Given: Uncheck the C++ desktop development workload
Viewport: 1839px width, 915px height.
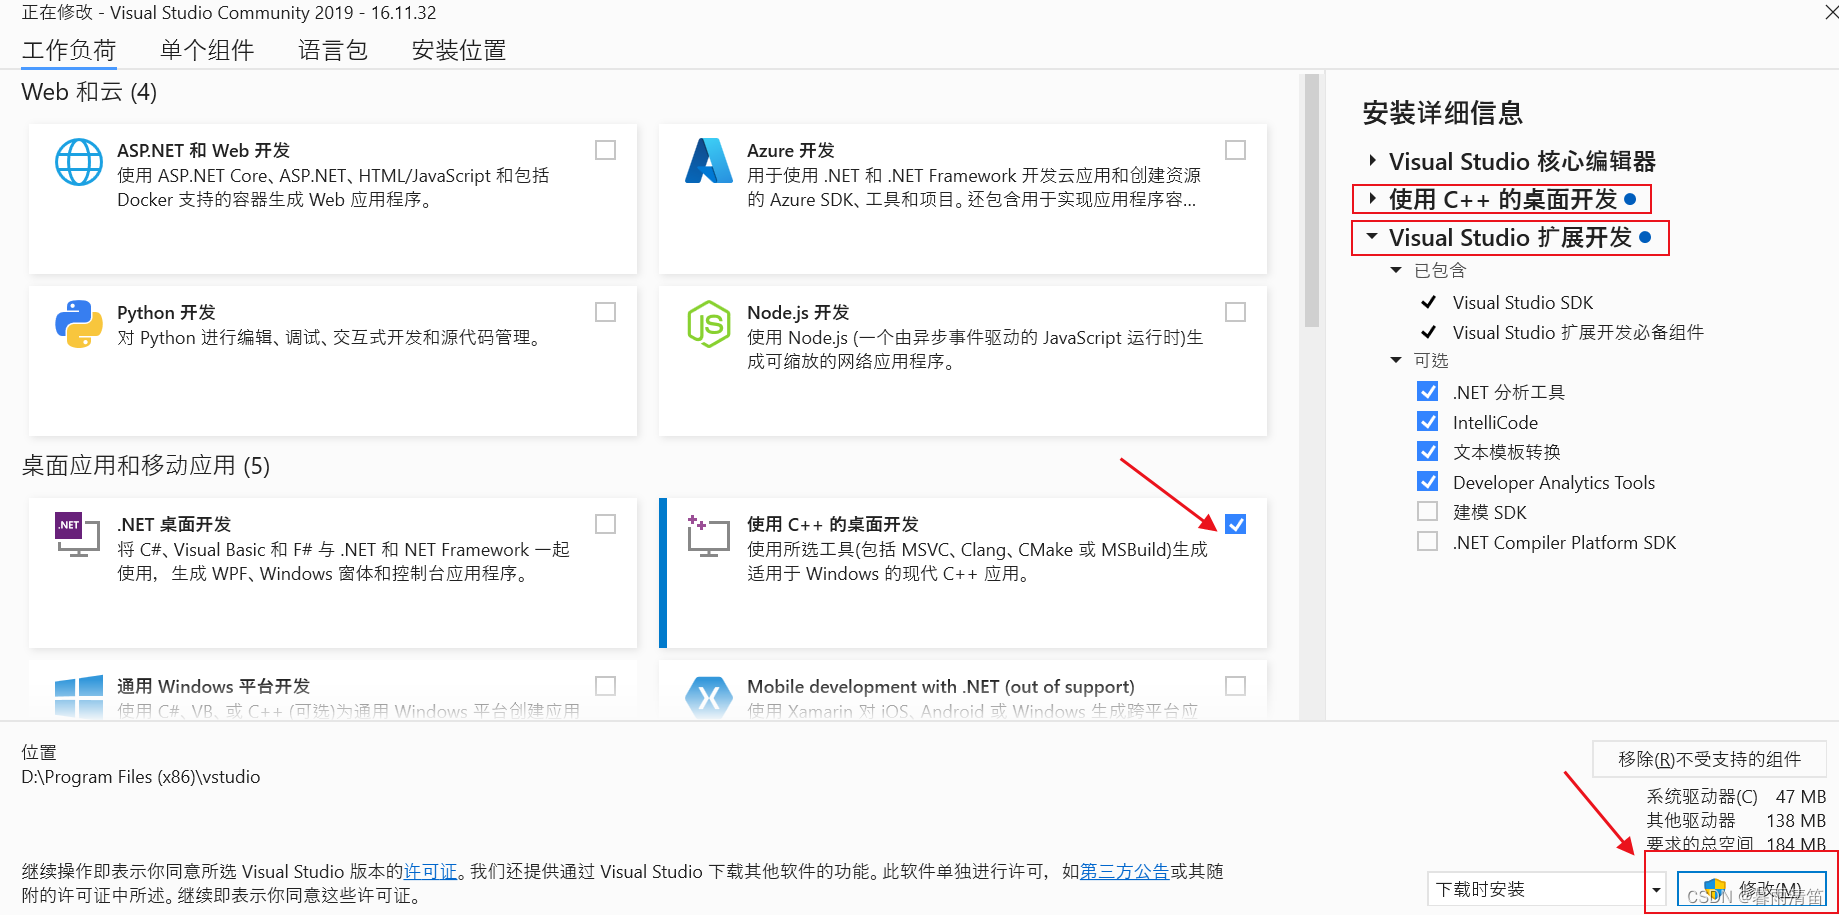Looking at the screenshot, I should pos(1235,524).
